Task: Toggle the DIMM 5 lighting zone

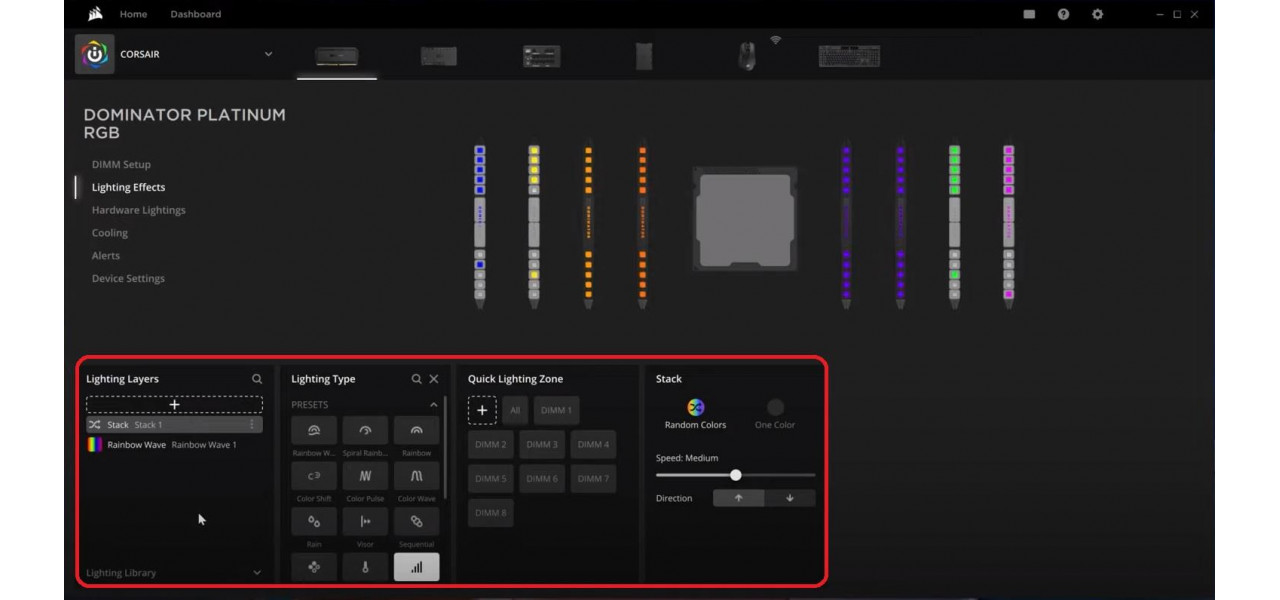Action: (490, 479)
